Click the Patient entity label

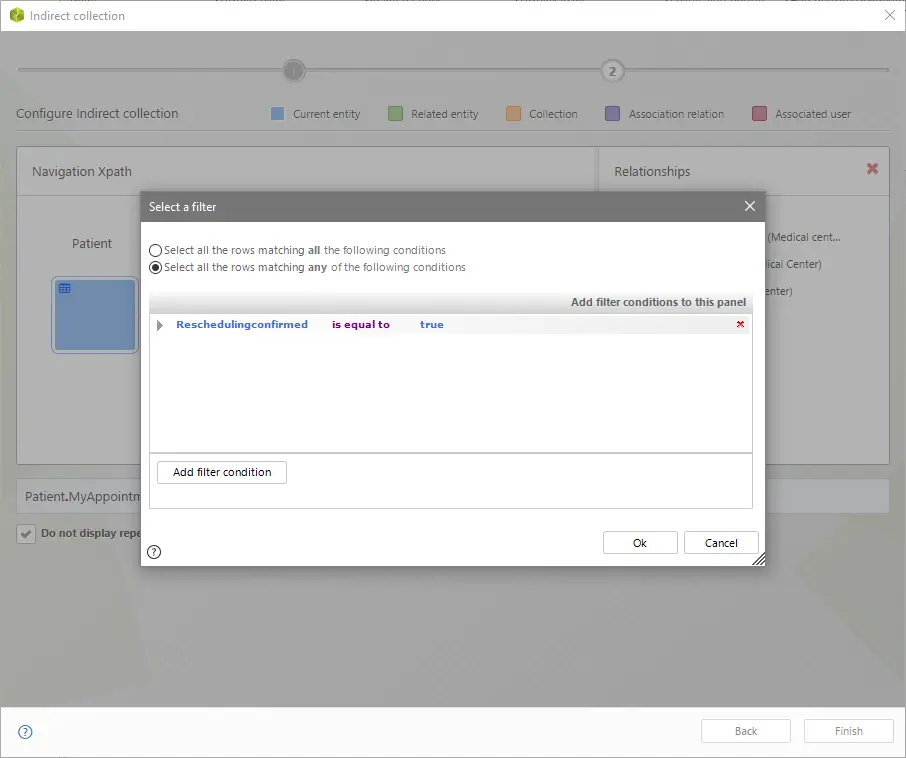click(x=92, y=244)
